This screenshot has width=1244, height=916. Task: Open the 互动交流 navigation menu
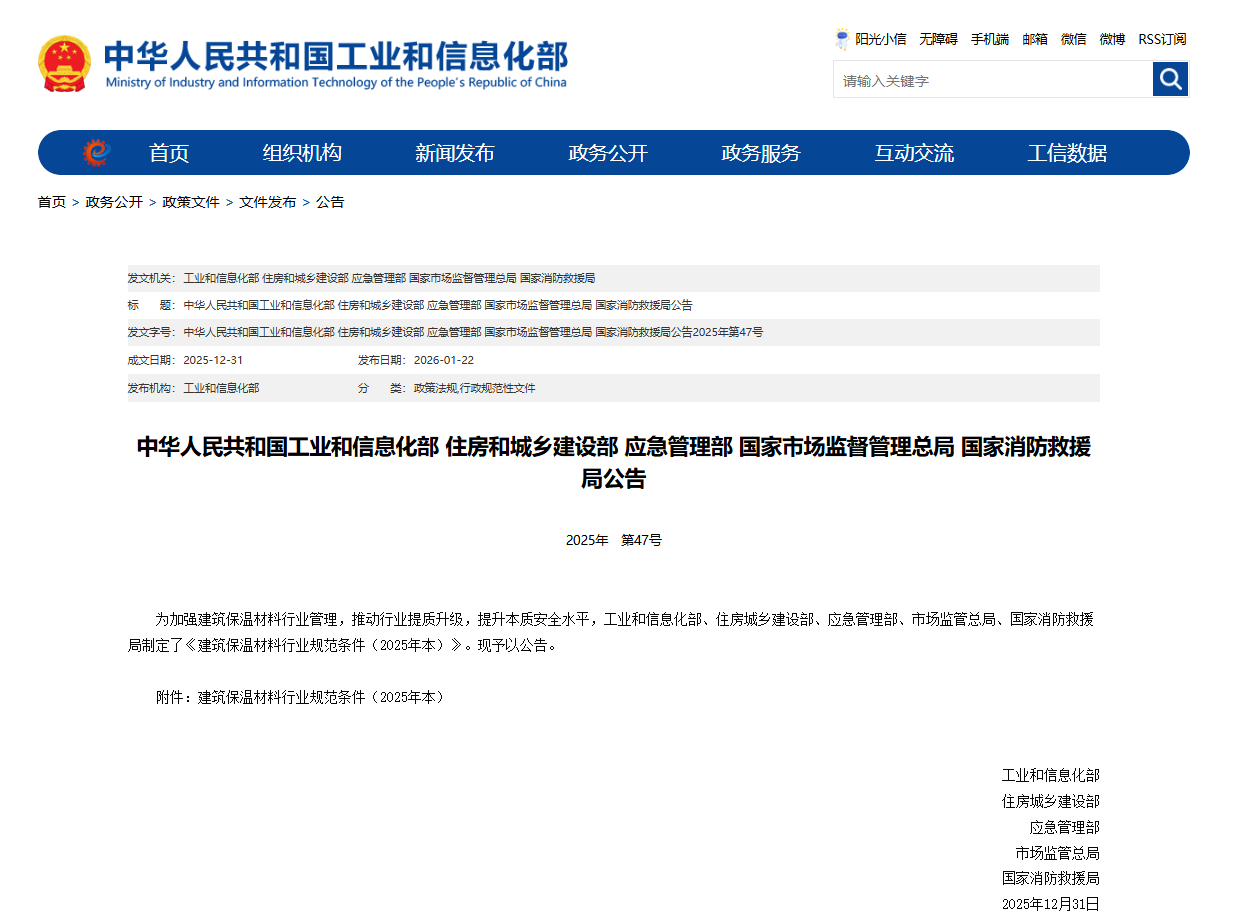pos(913,152)
